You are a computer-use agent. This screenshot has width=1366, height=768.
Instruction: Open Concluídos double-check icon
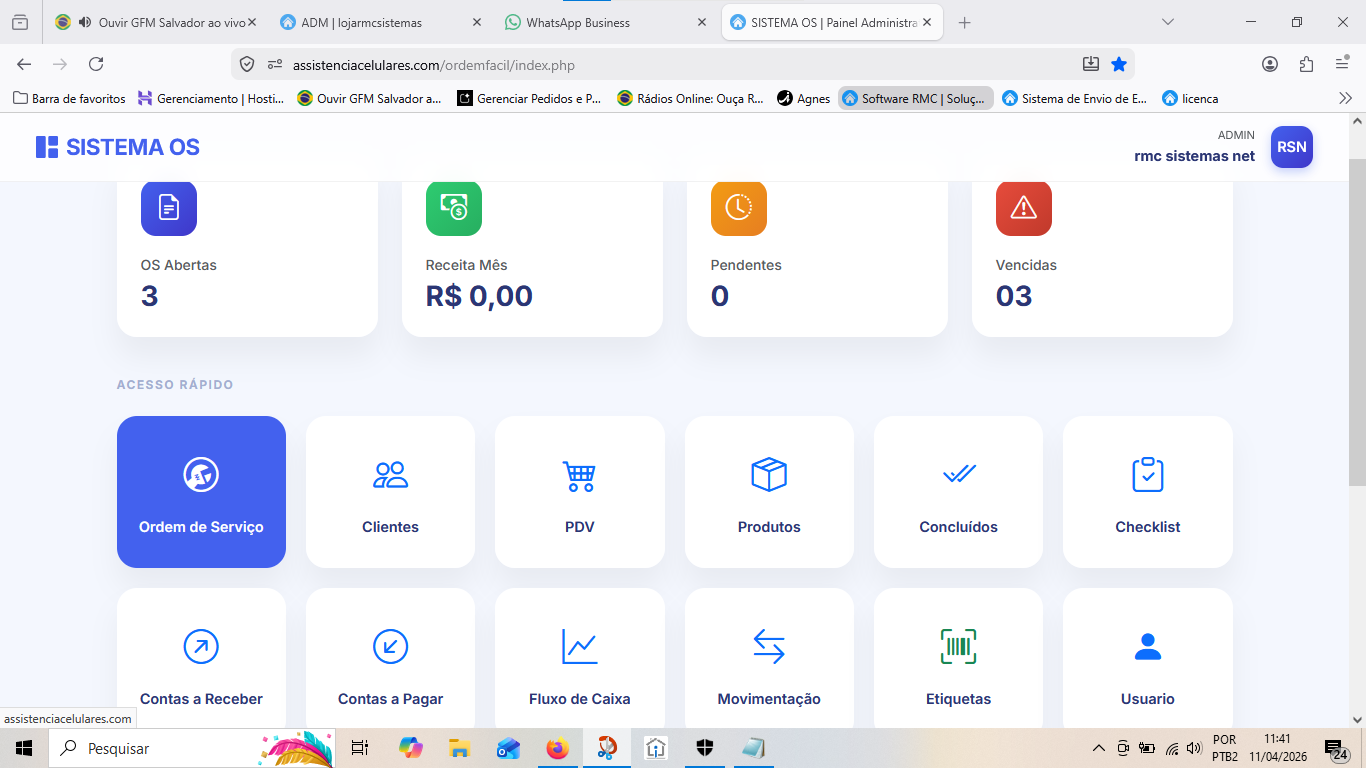[x=959, y=474]
